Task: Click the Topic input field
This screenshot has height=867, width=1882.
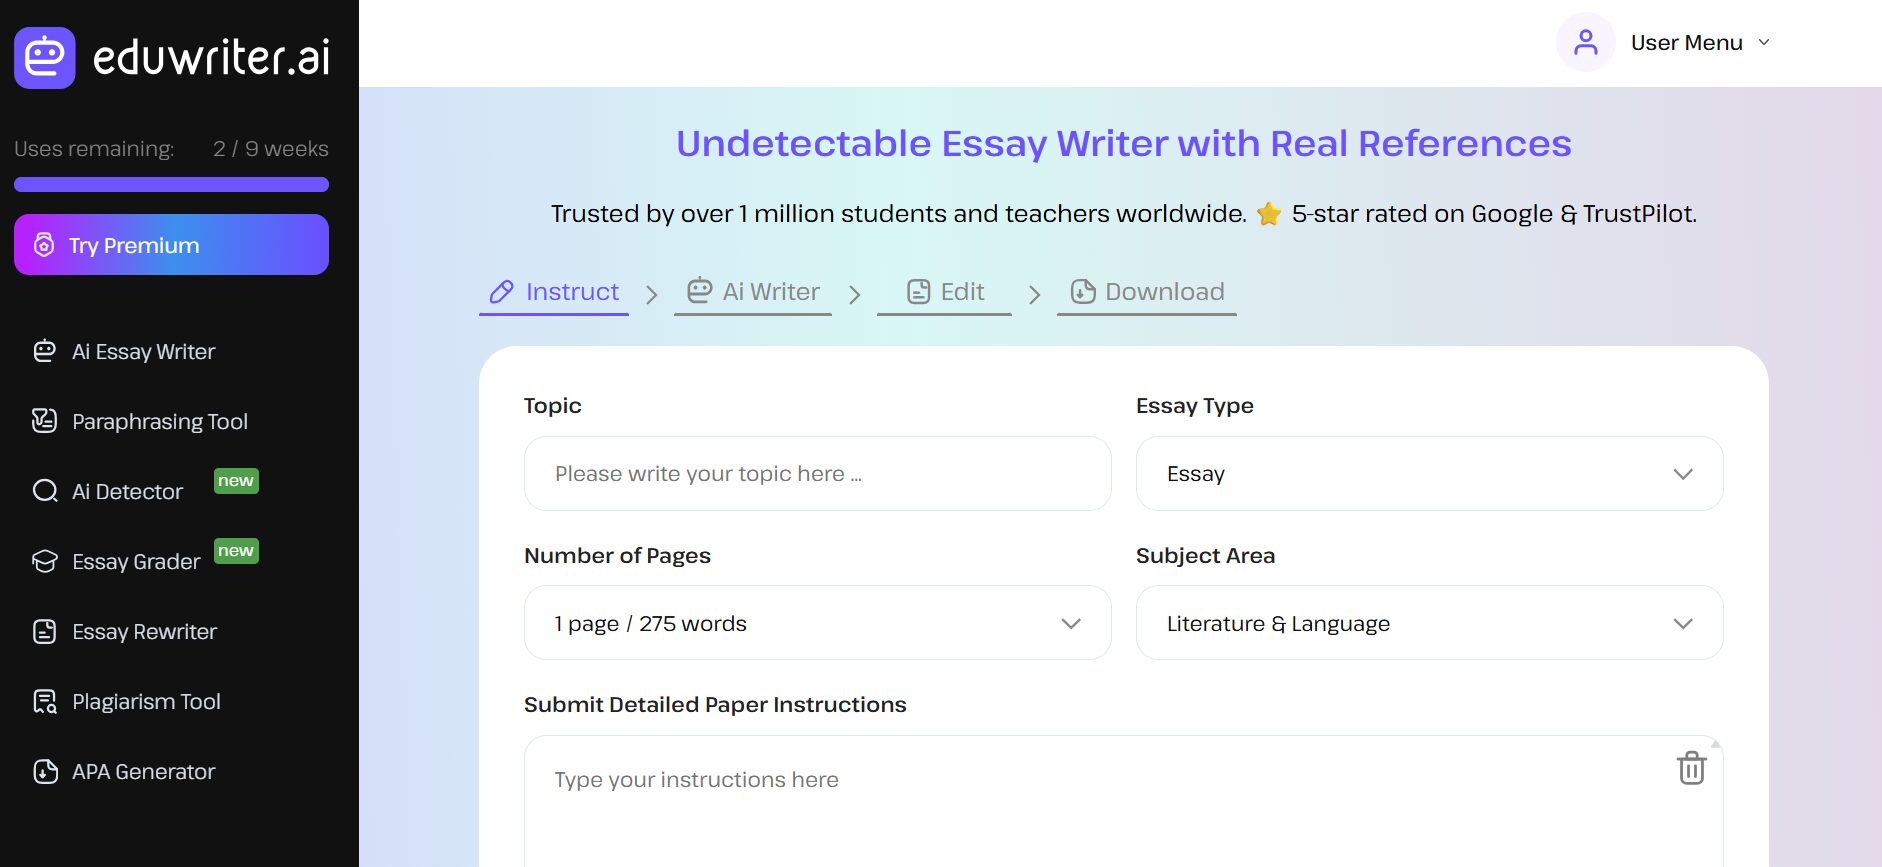Action: [817, 473]
